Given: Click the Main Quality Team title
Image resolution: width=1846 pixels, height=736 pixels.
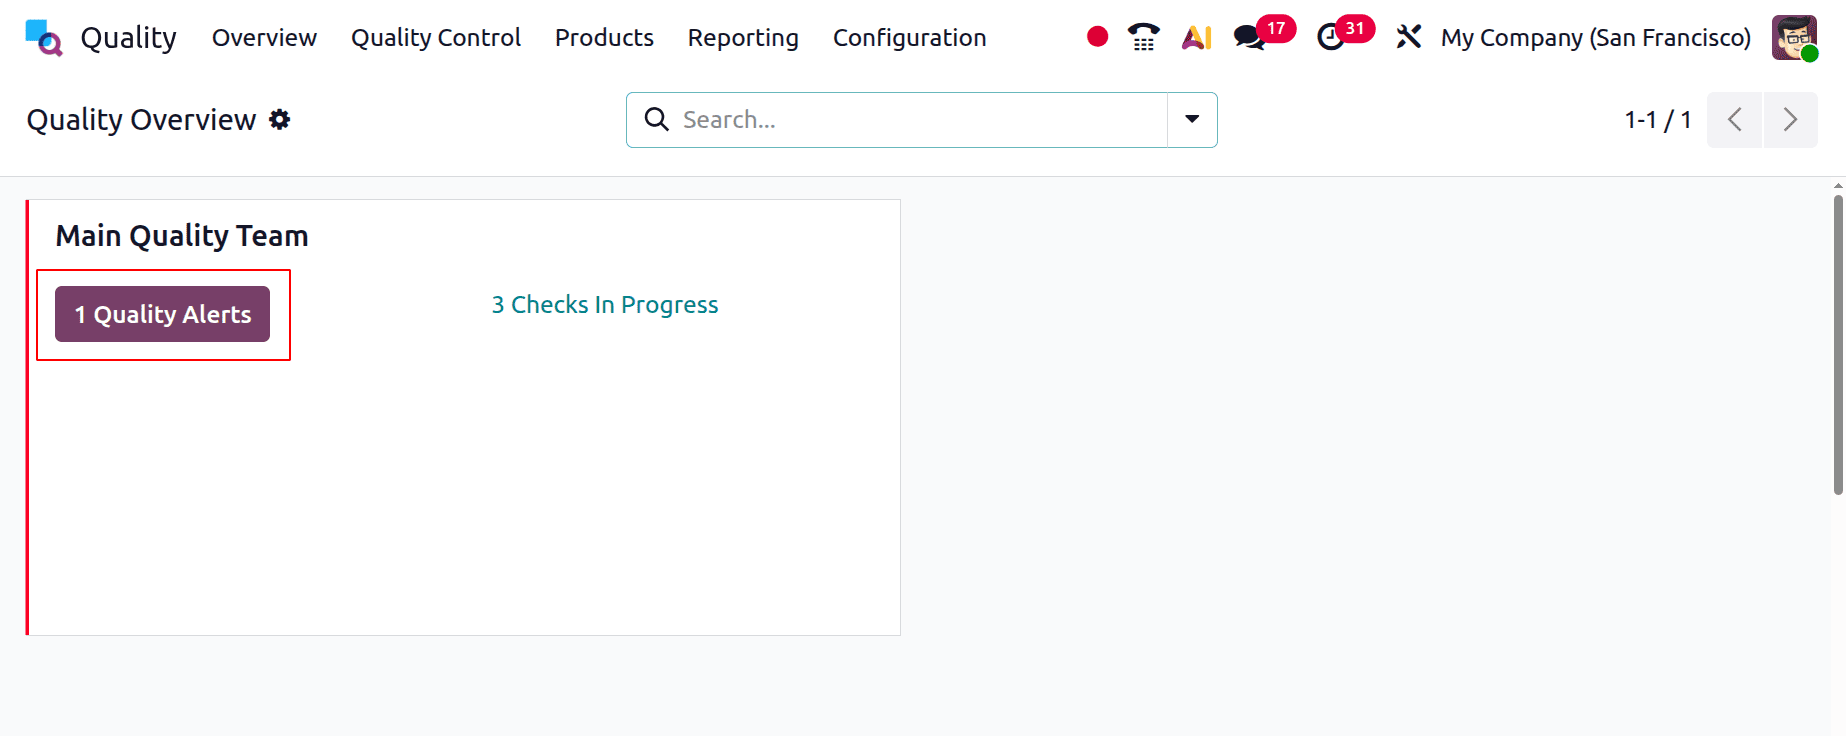Looking at the screenshot, I should [182, 236].
